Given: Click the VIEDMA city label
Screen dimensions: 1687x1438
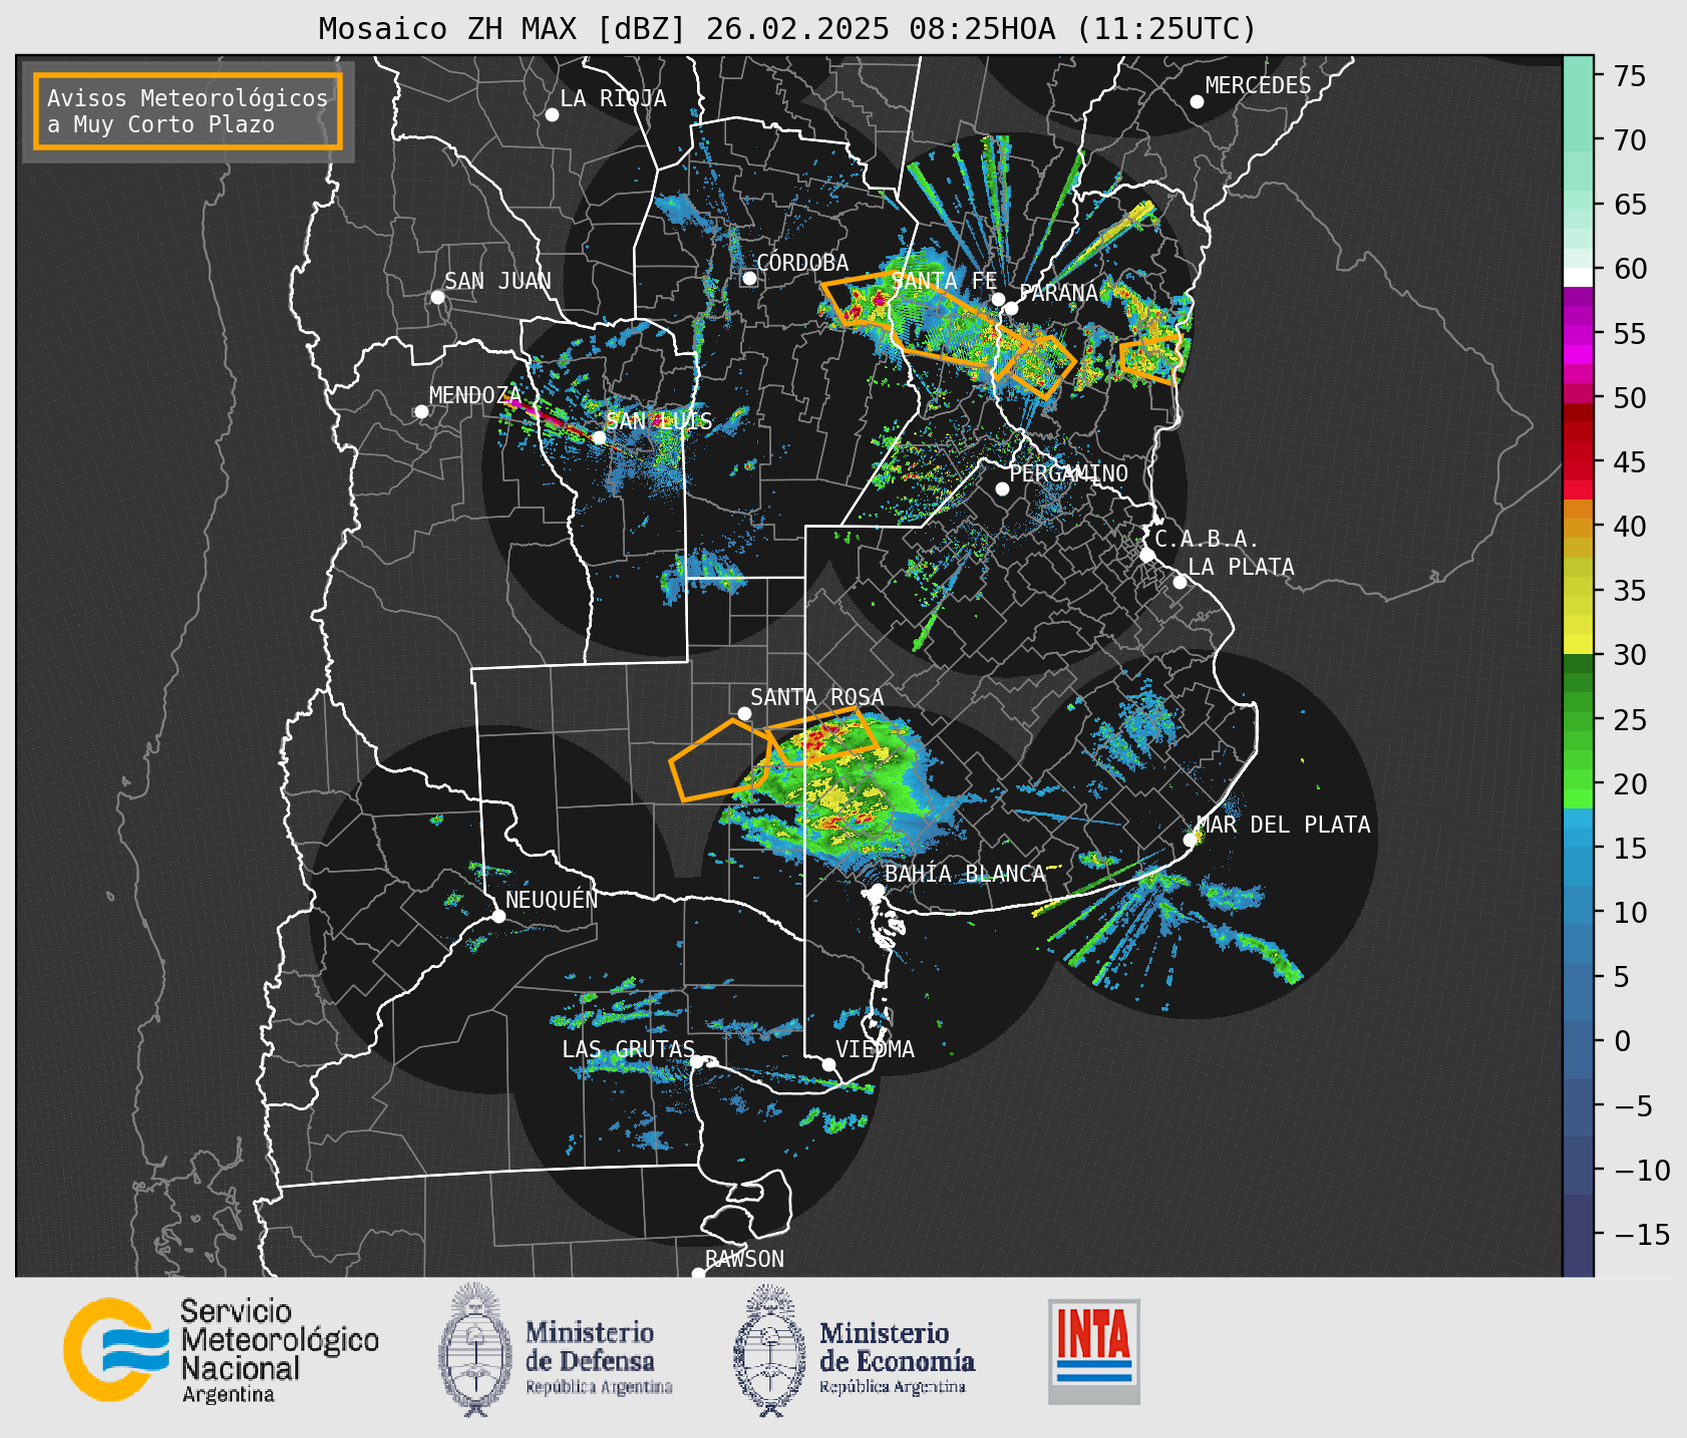Looking at the screenshot, I should [875, 1049].
